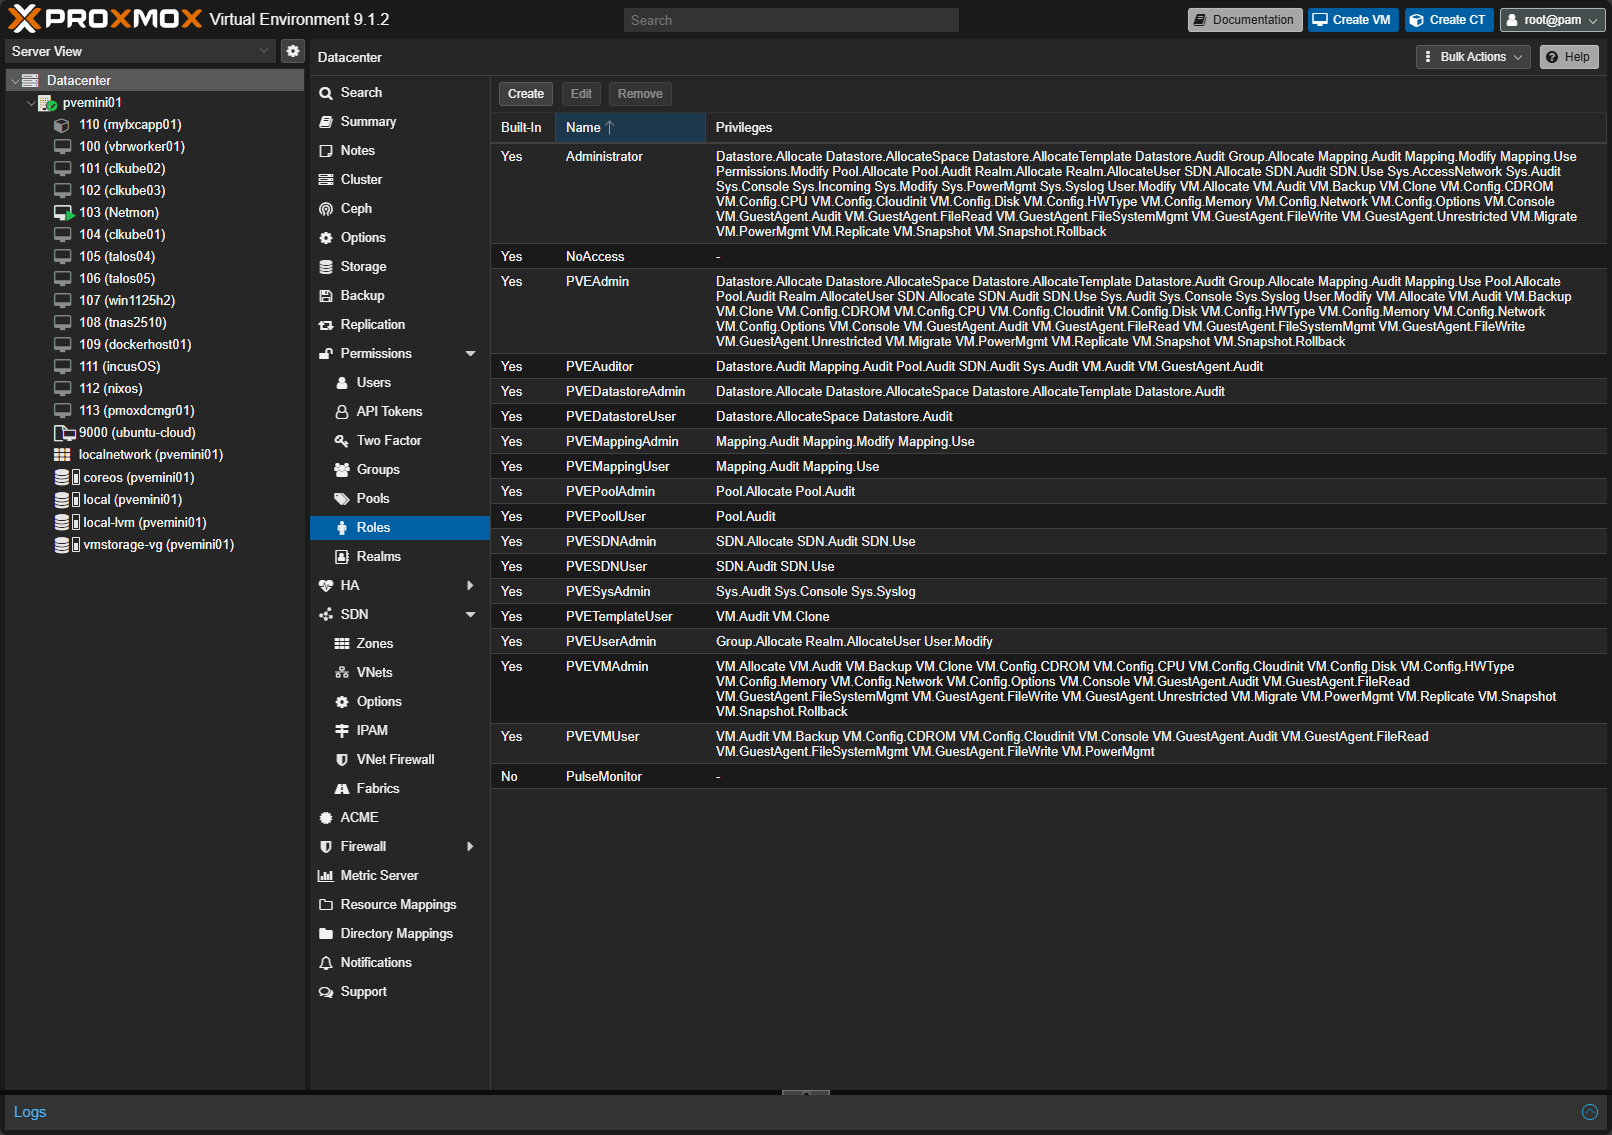Open the Support panel
The height and width of the screenshot is (1135, 1612).
click(363, 991)
